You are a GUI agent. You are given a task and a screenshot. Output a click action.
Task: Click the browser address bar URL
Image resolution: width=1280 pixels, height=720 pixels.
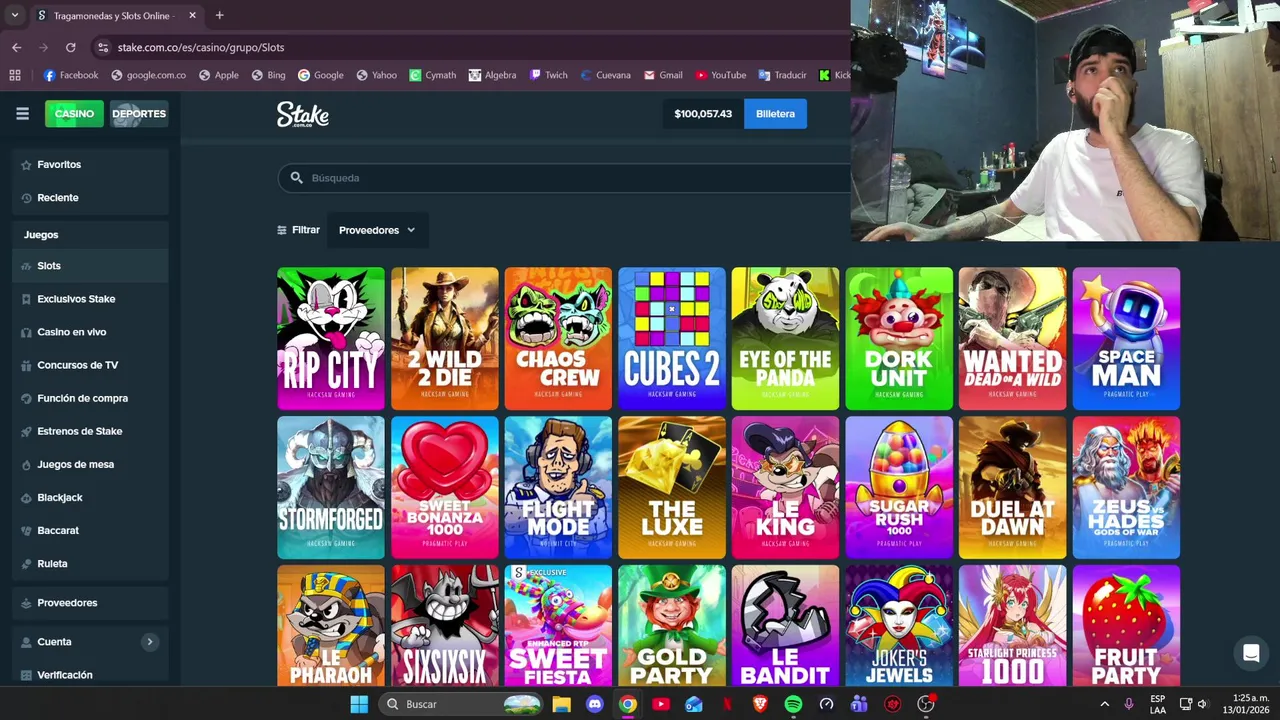tap(201, 47)
